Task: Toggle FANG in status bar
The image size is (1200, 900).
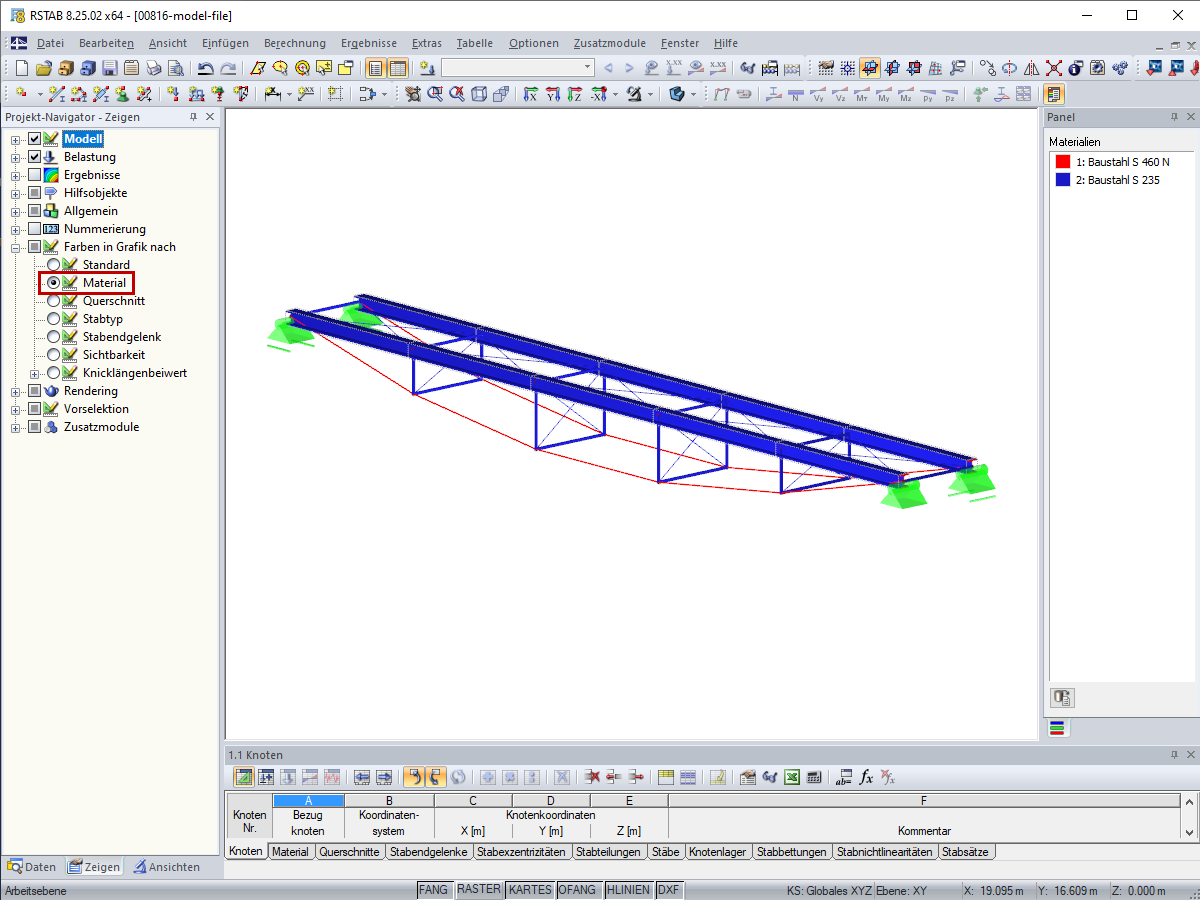Action: 434,890
